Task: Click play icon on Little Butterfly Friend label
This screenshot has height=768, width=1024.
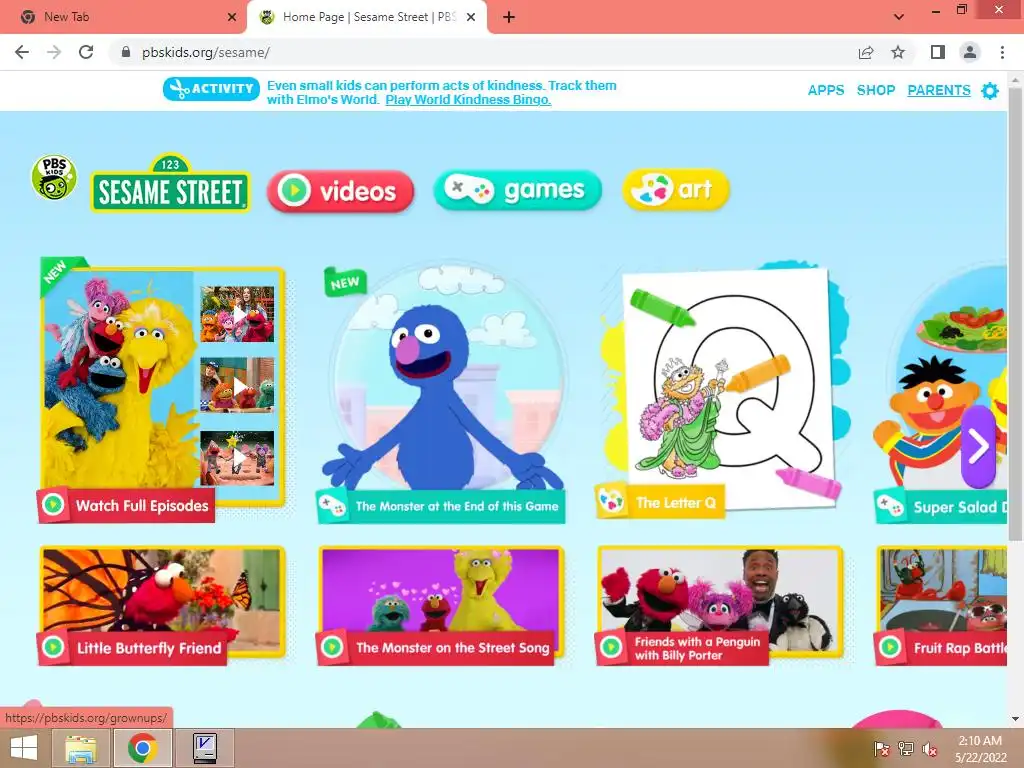Action: pos(53,647)
